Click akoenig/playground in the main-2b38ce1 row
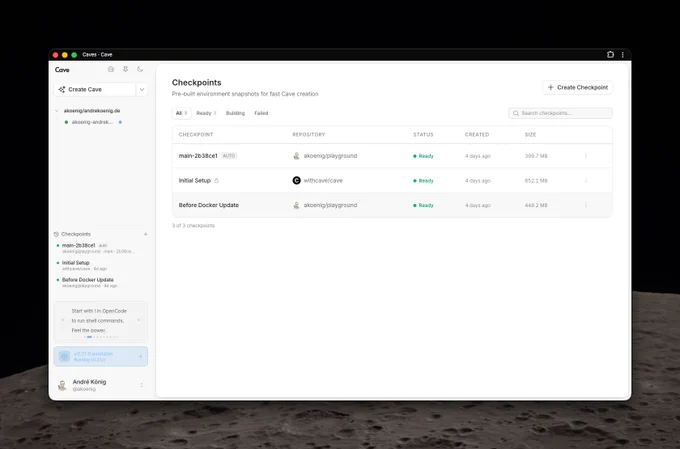Image resolution: width=680 pixels, height=449 pixels. (x=330, y=156)
